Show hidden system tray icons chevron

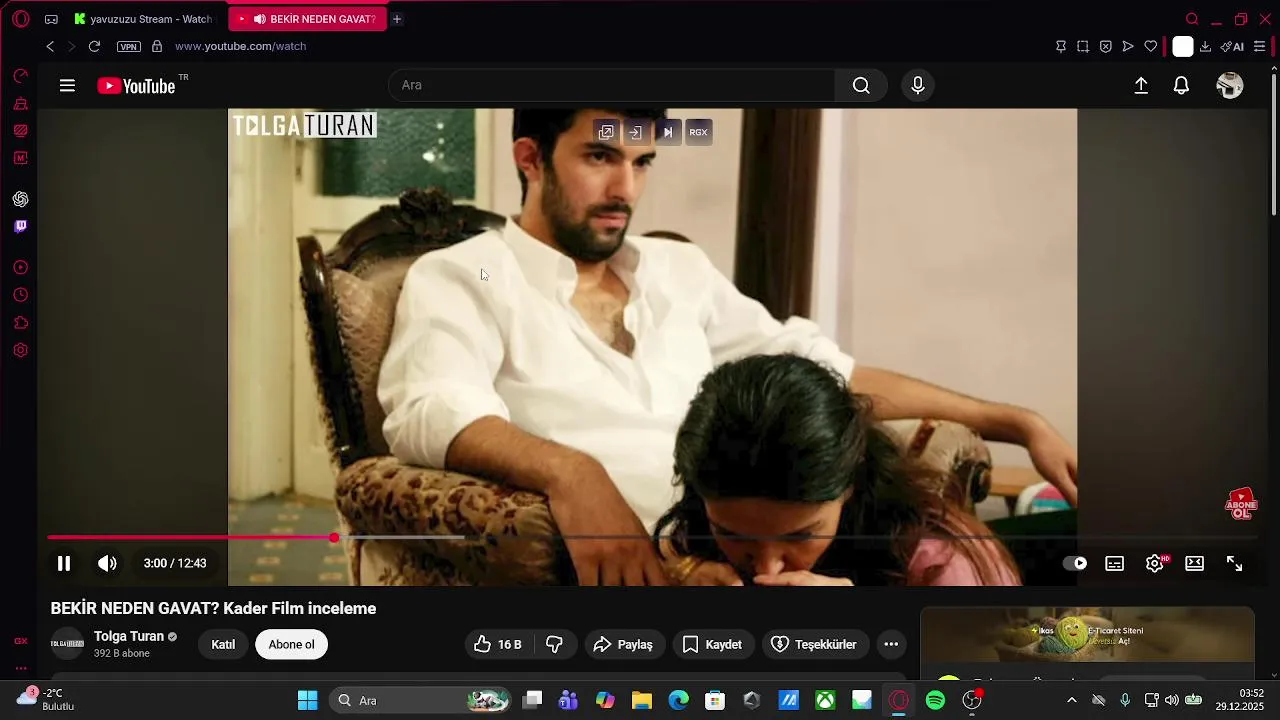pos(1072,700)
